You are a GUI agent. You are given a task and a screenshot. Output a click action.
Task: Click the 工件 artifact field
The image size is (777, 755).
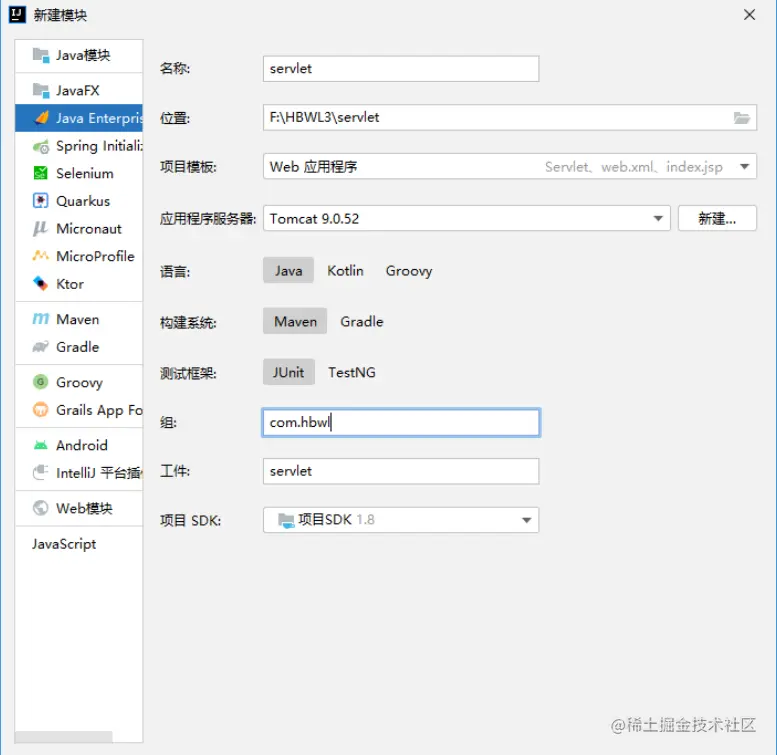point(401,471)
